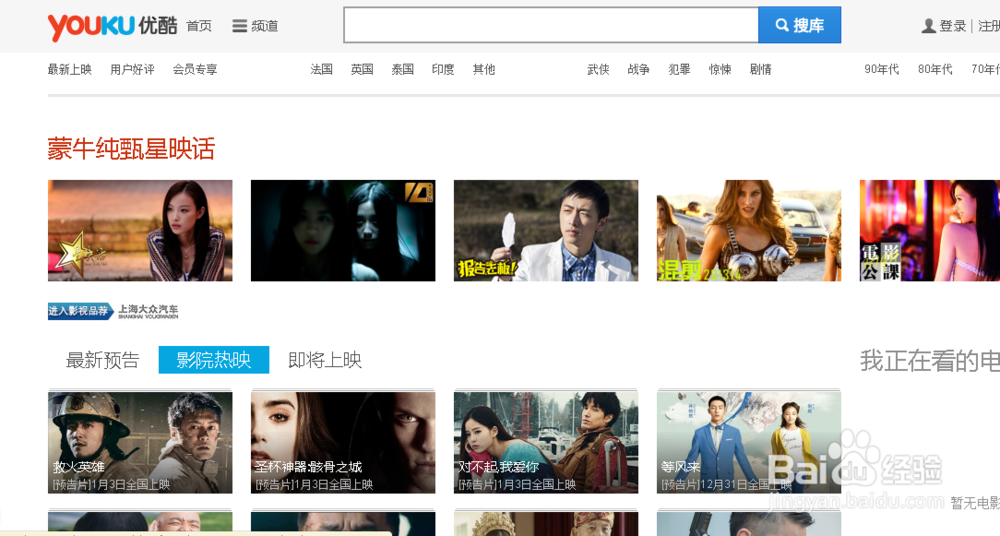Open the 对不起,我爱你 trailer thumbnail
Screen dimensions: 1000x536
coord(546,442)
